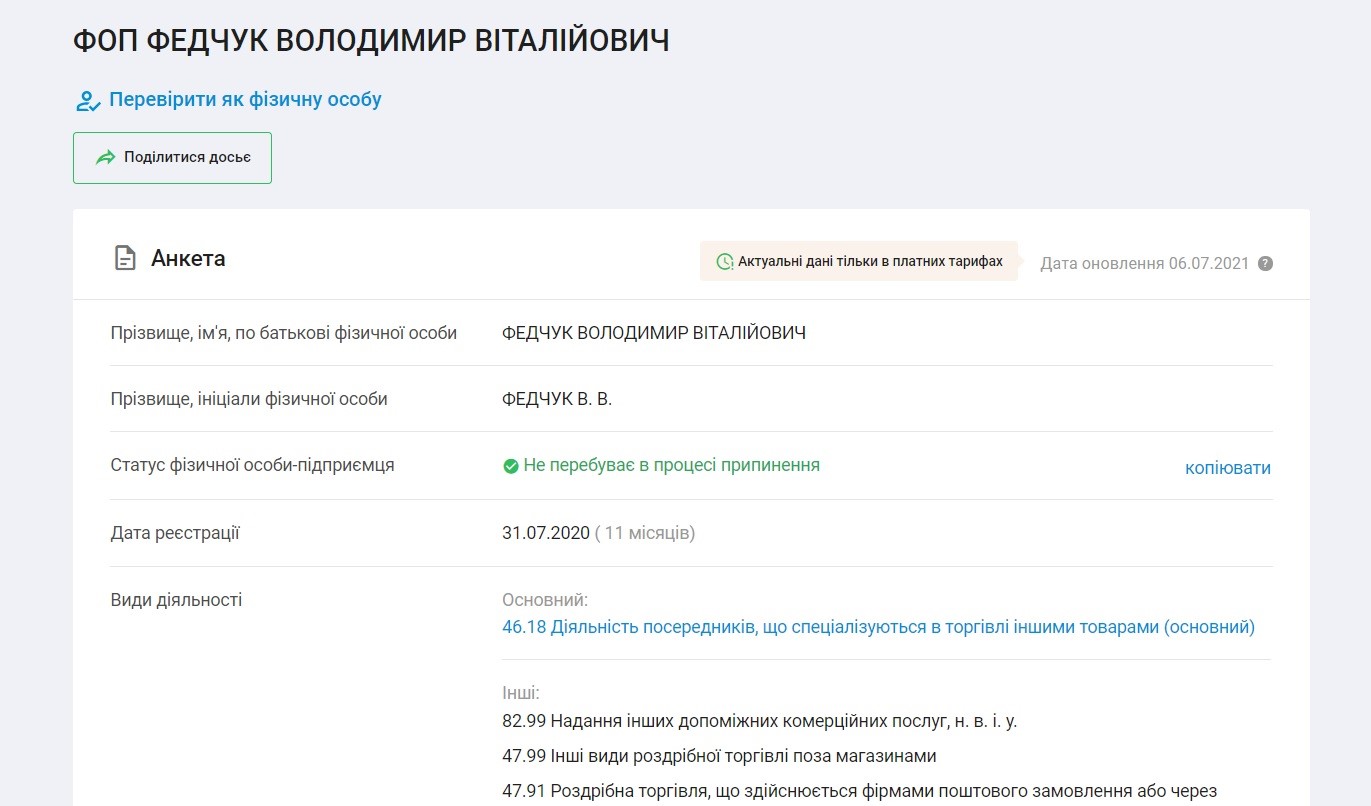Viewport: 1371px width, 806px height.
Task: Open the question mark help icon near update date
Action: coord(1265,264)
